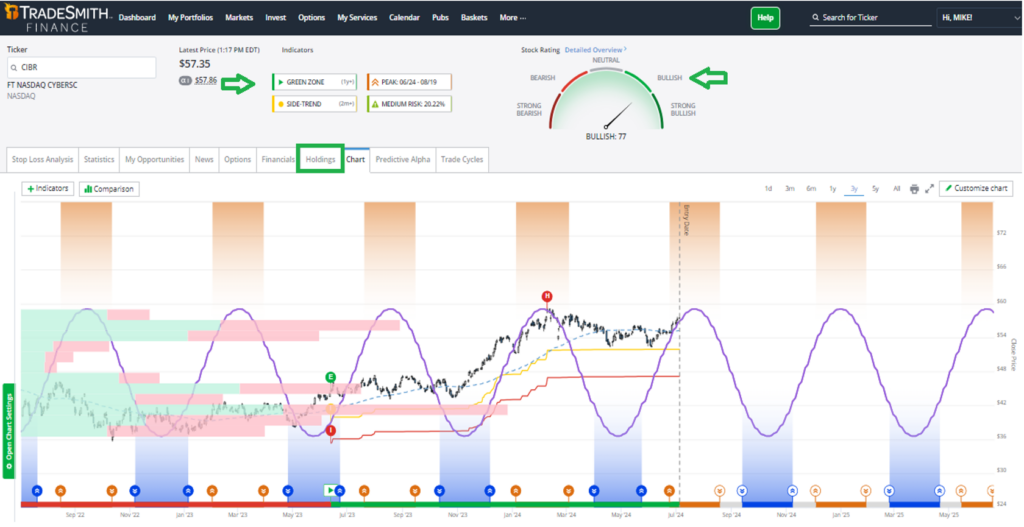
Task: Click the red I marker at chart low
Action: pos(330,430)
